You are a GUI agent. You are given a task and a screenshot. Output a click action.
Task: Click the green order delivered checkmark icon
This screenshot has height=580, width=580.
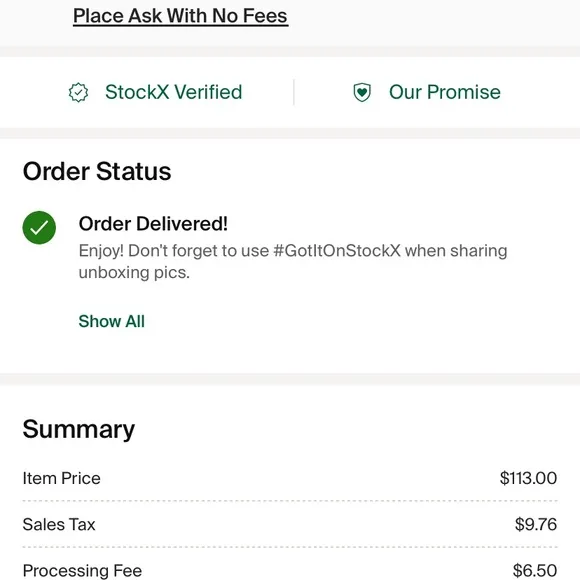(39, 227)
